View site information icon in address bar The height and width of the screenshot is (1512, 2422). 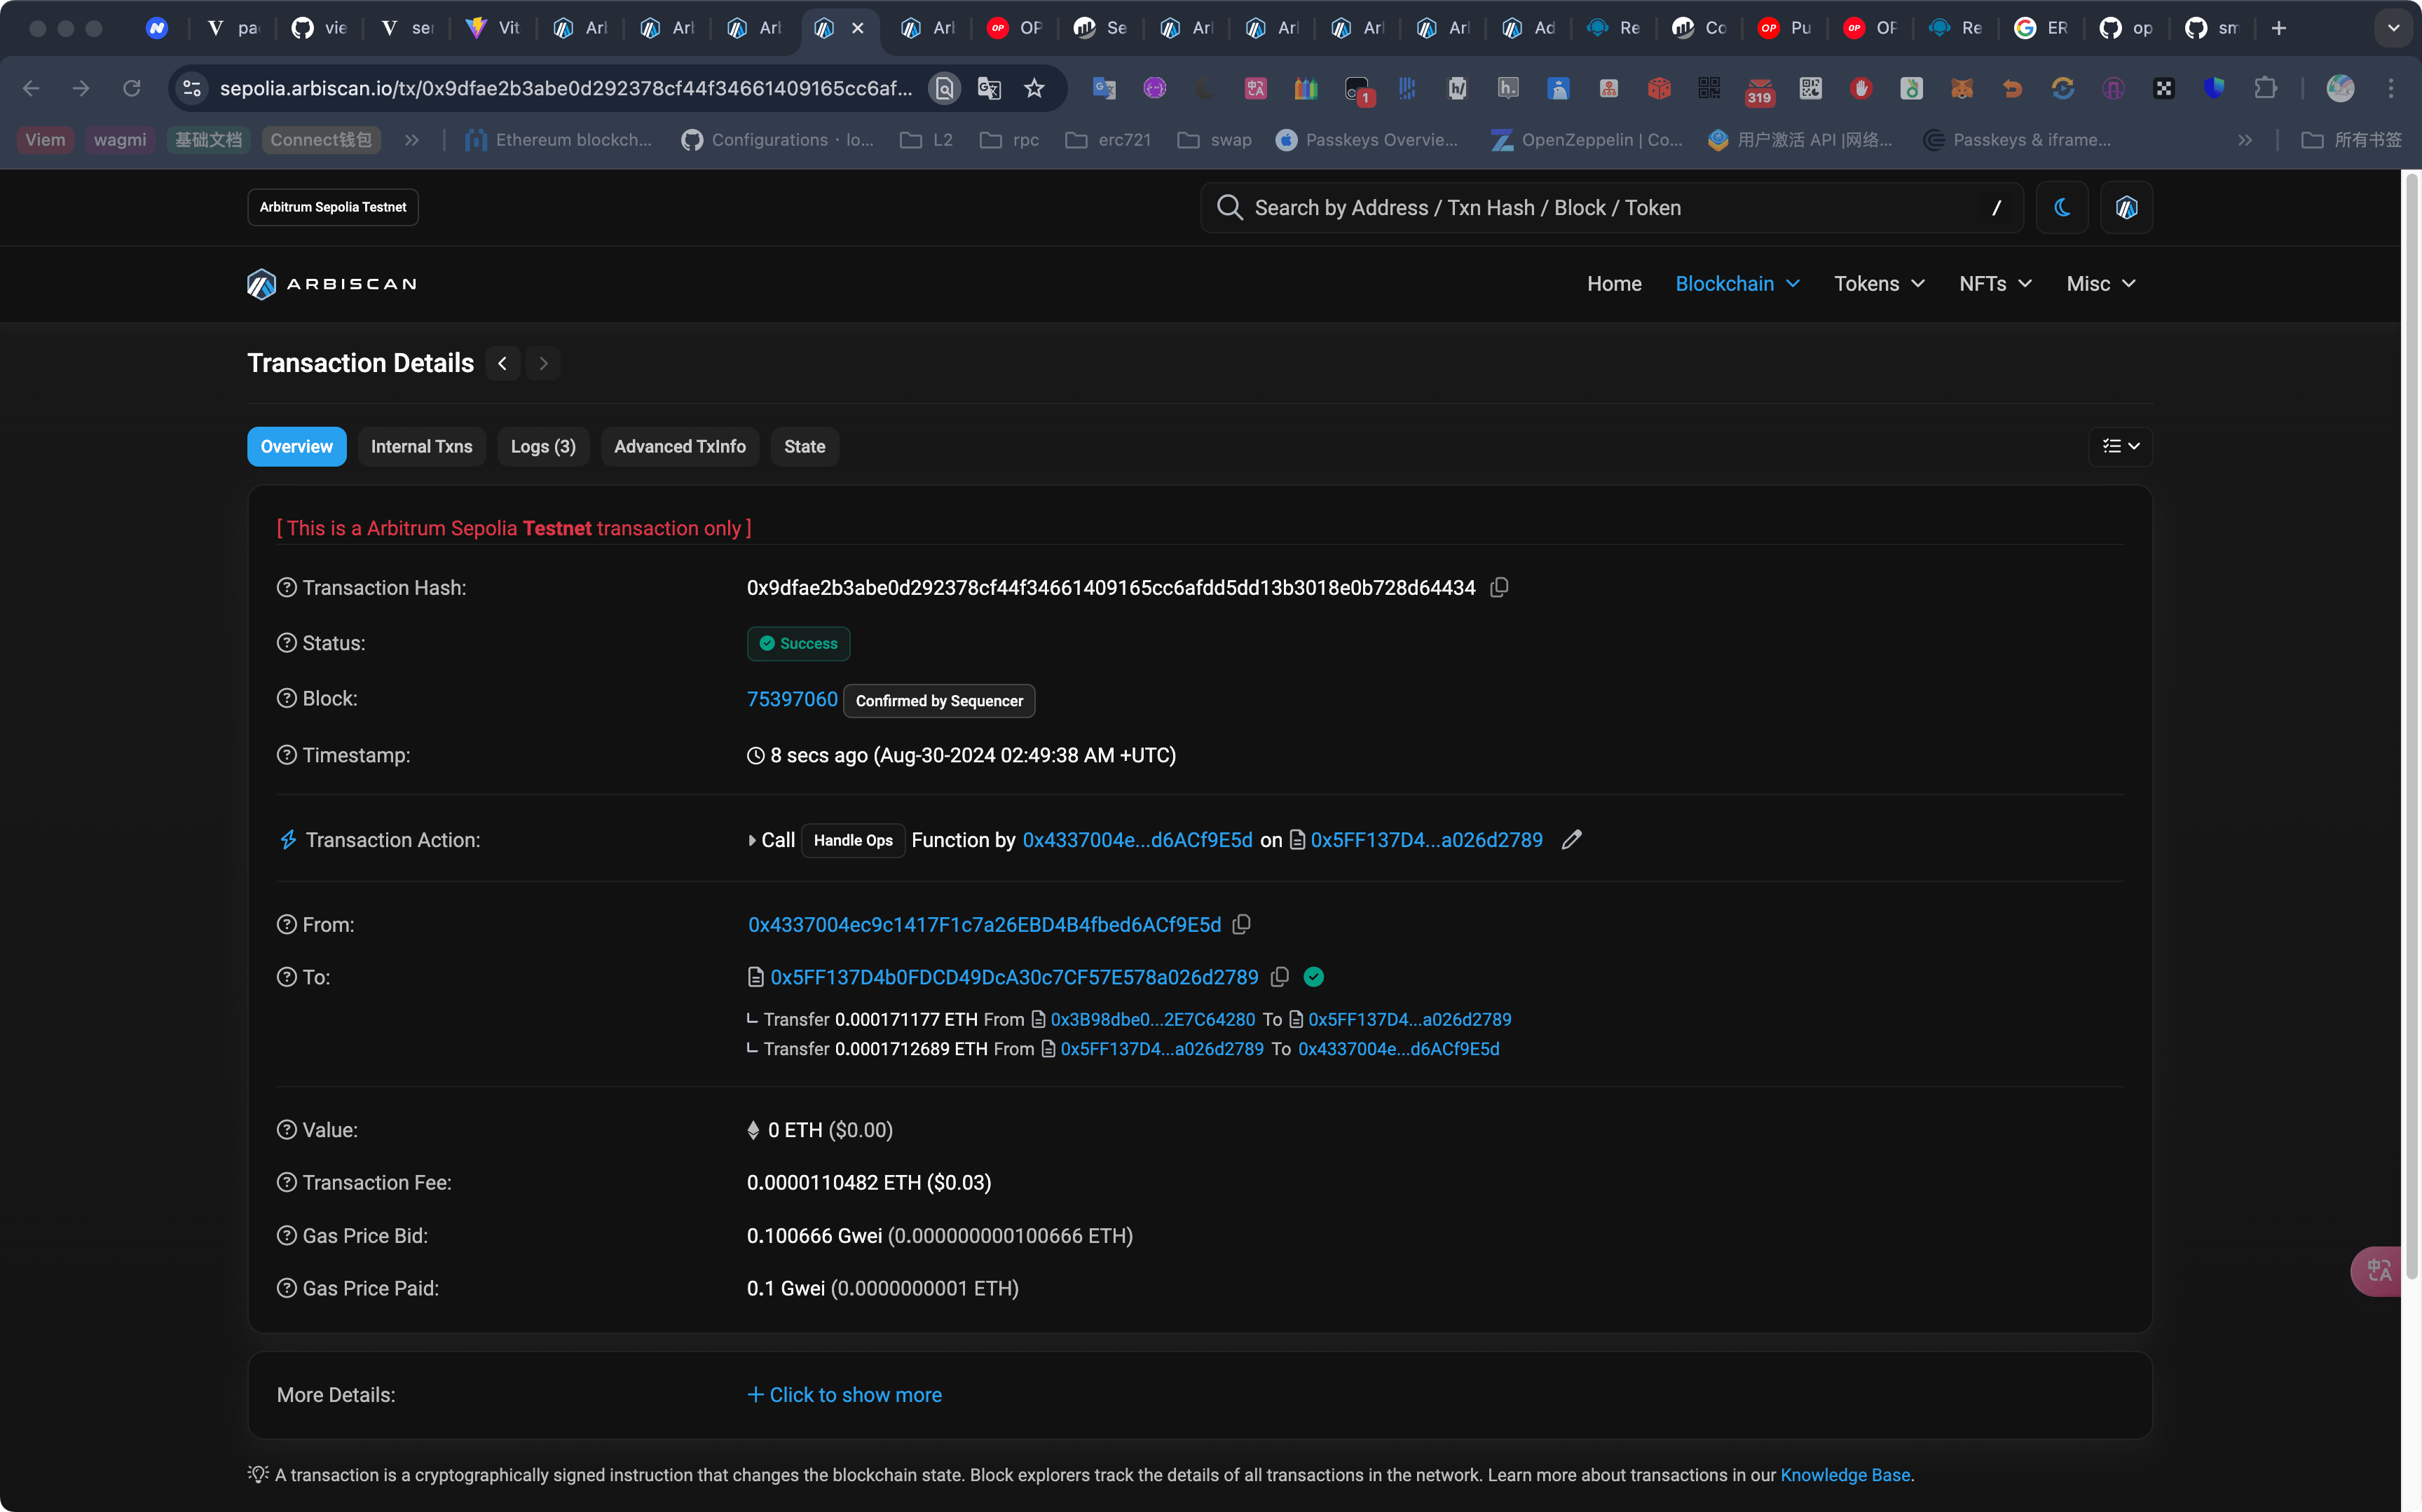(192, 88)
